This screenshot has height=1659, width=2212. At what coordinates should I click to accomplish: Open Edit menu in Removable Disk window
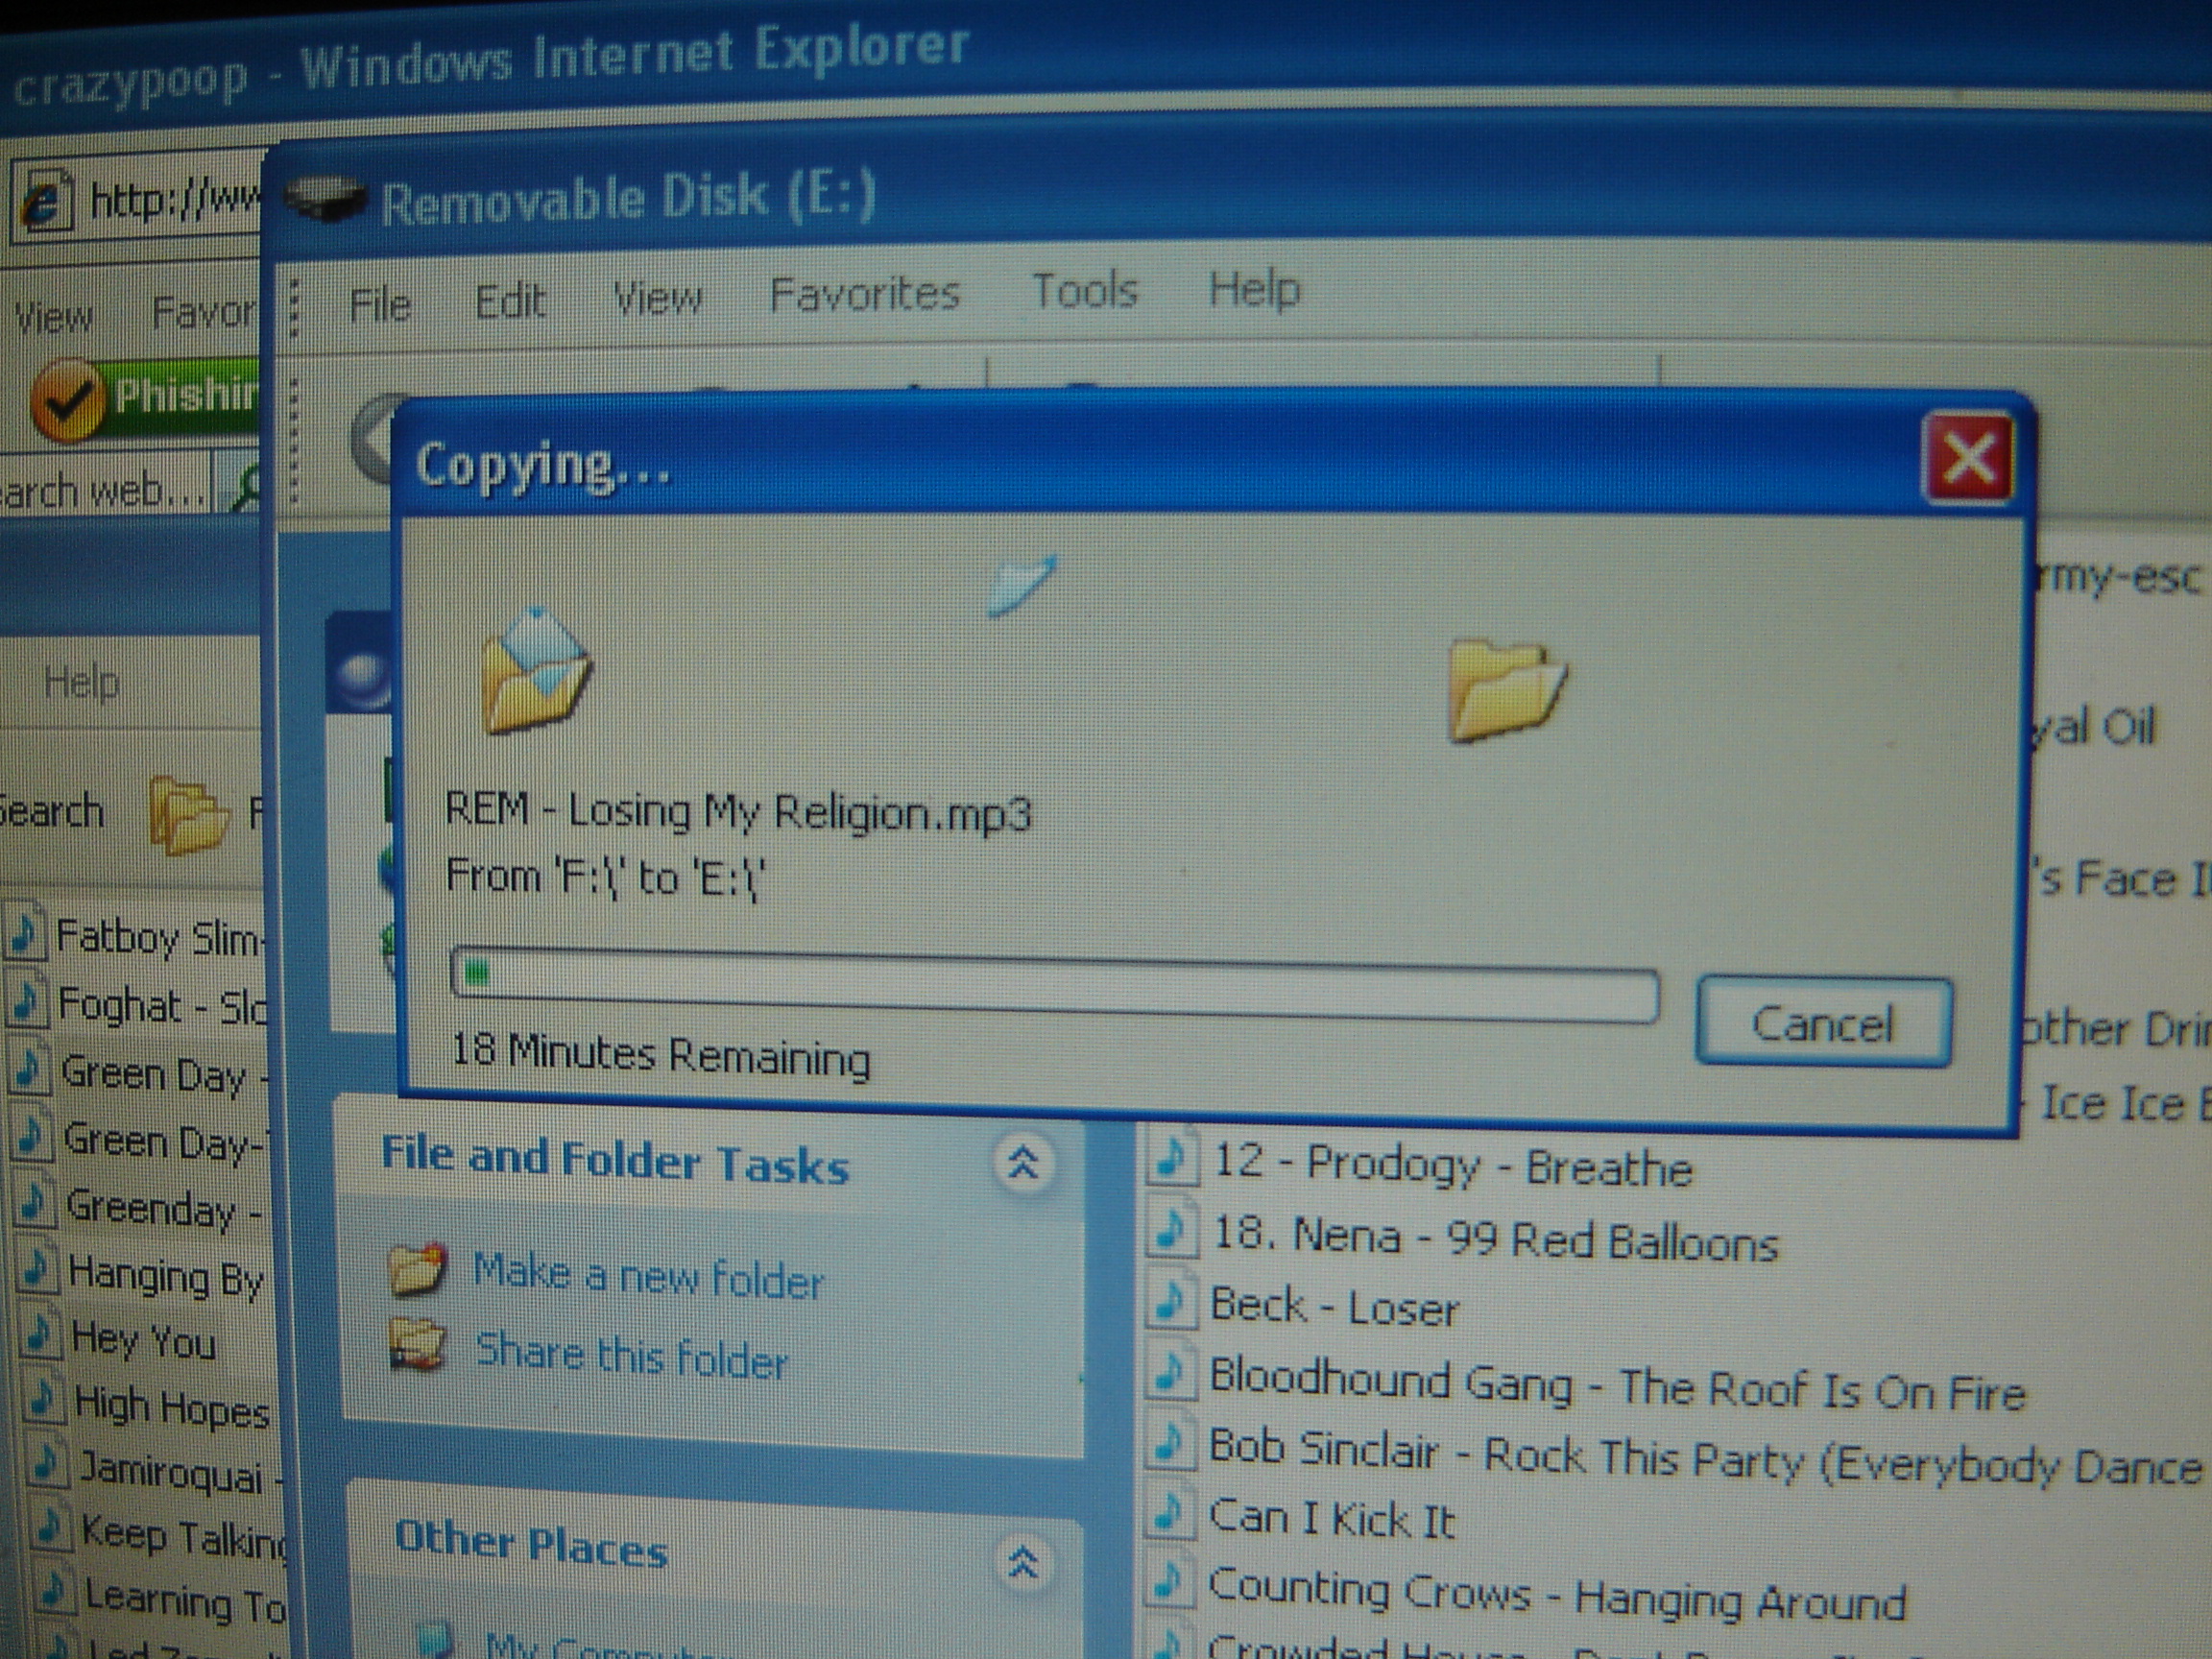(x=510, y=300)
